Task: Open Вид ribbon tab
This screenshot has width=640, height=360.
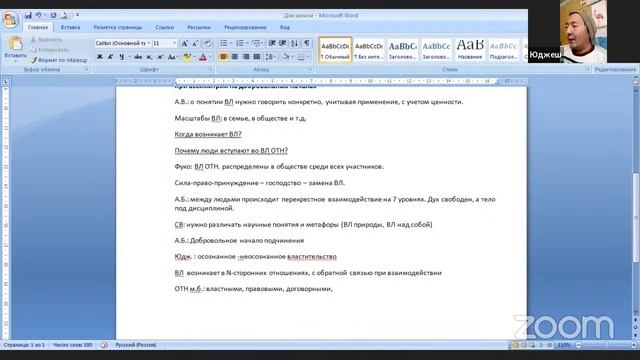Action: 285,27
